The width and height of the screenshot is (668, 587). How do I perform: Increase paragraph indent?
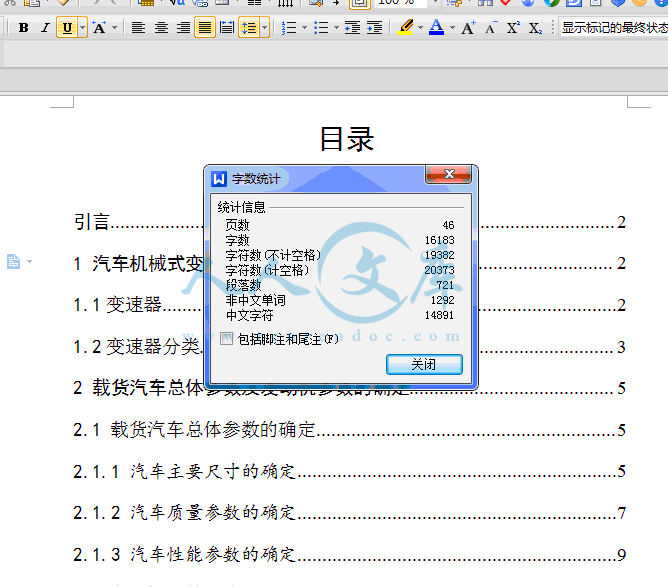374,28
